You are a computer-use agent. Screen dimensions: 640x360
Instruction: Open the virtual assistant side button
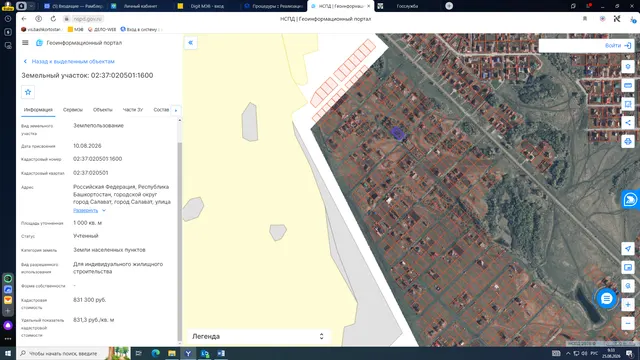631,200
